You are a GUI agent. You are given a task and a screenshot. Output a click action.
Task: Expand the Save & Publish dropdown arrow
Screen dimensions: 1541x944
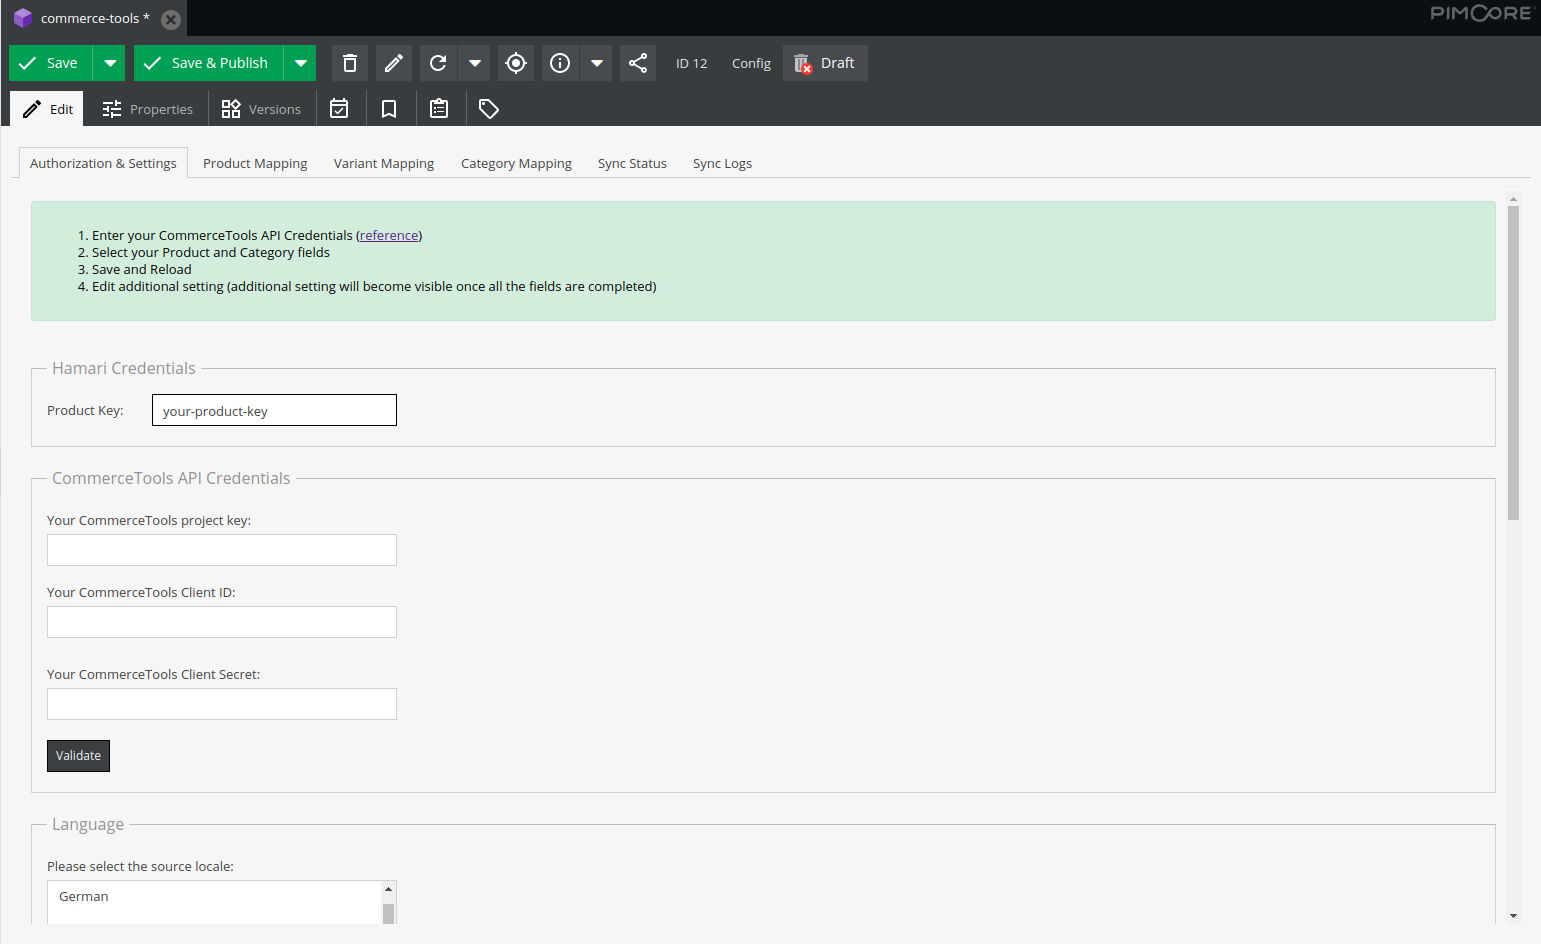(x=300, y=63)
